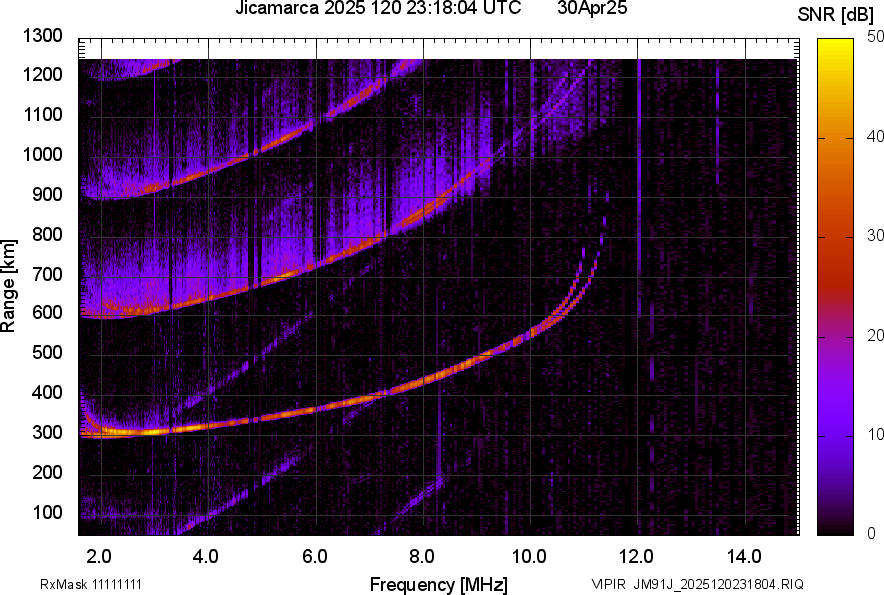
Task: Click the 800 range tick label
Action: pos(47,234)
